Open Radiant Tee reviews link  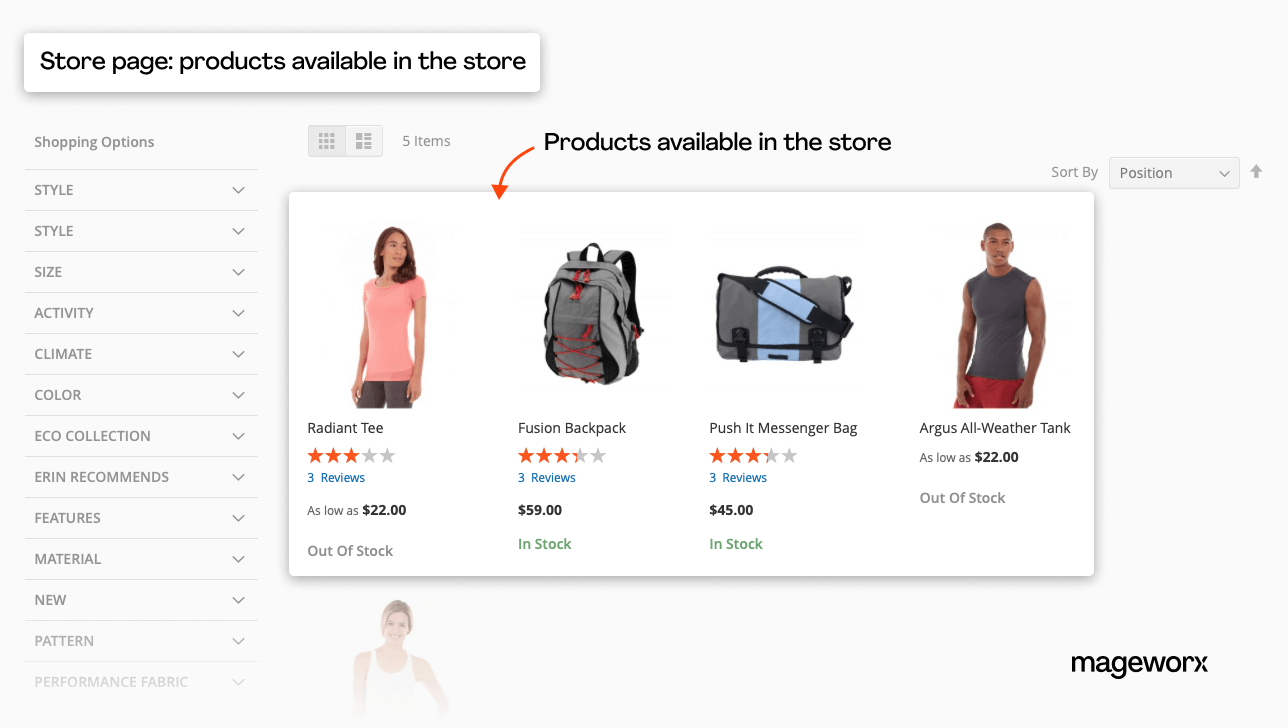(x=336, y=478)
